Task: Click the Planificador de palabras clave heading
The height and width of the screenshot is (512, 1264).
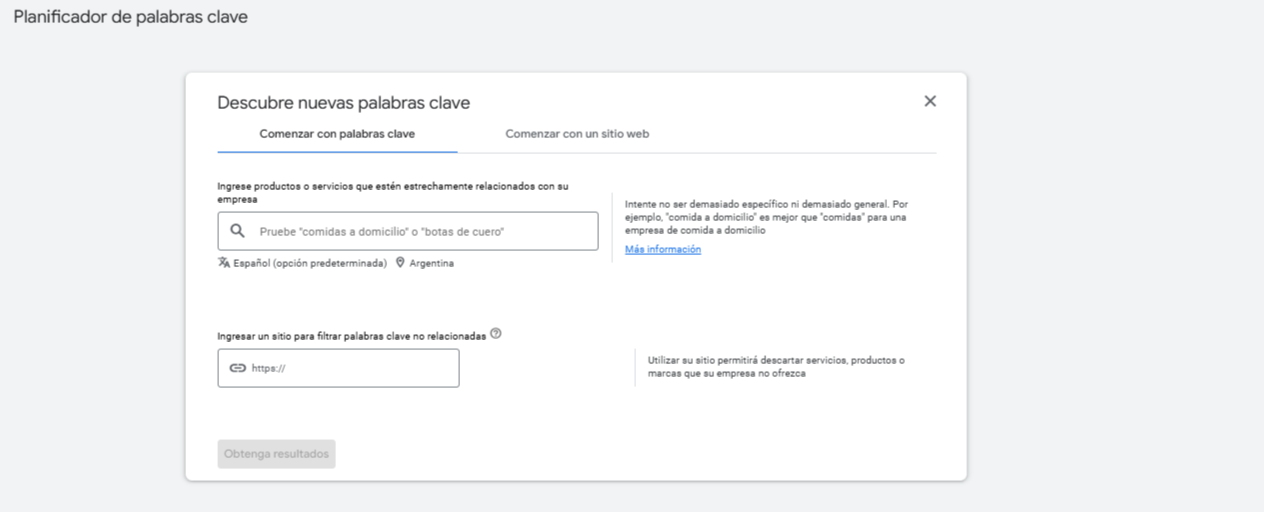Action: click(130, 17)
